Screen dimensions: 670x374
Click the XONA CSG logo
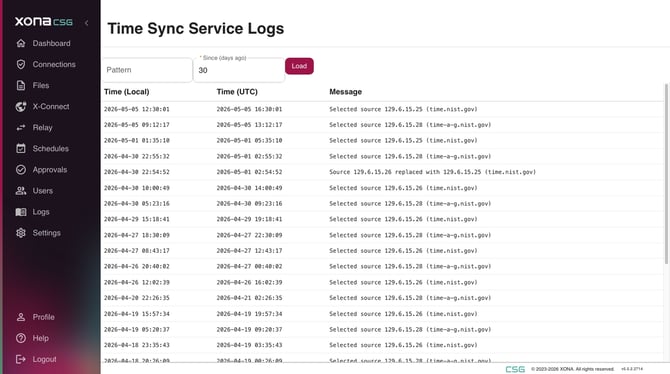[44, 21]
